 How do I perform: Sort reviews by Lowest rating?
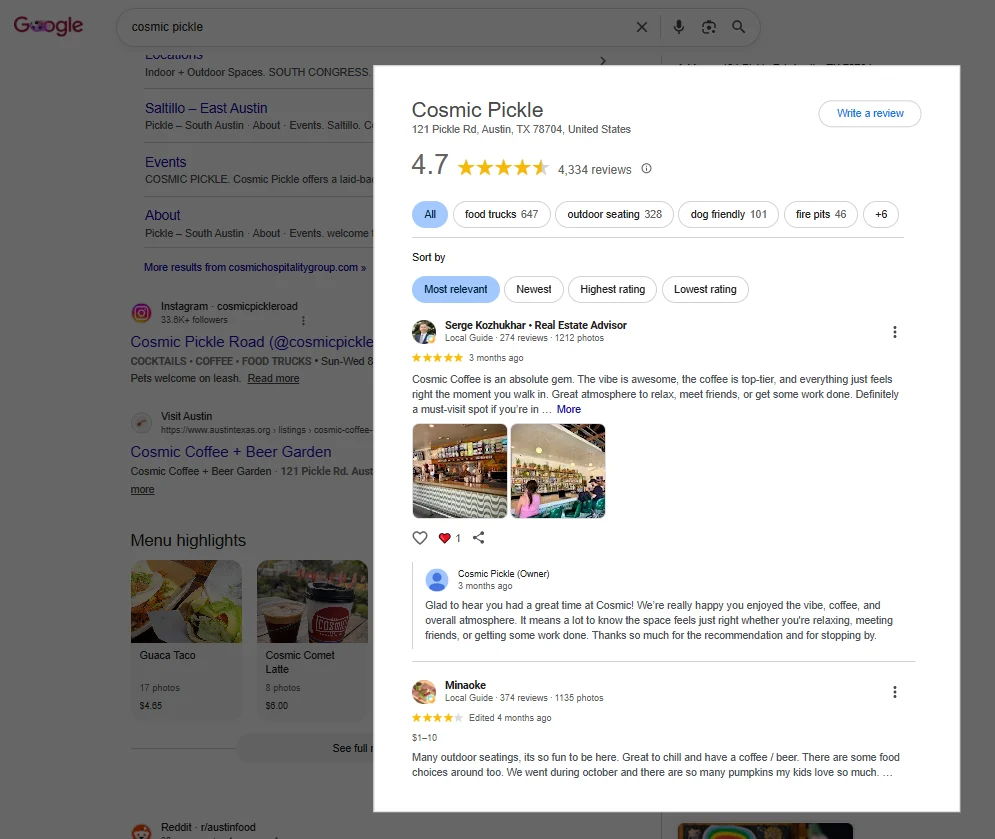pos(705,289)
